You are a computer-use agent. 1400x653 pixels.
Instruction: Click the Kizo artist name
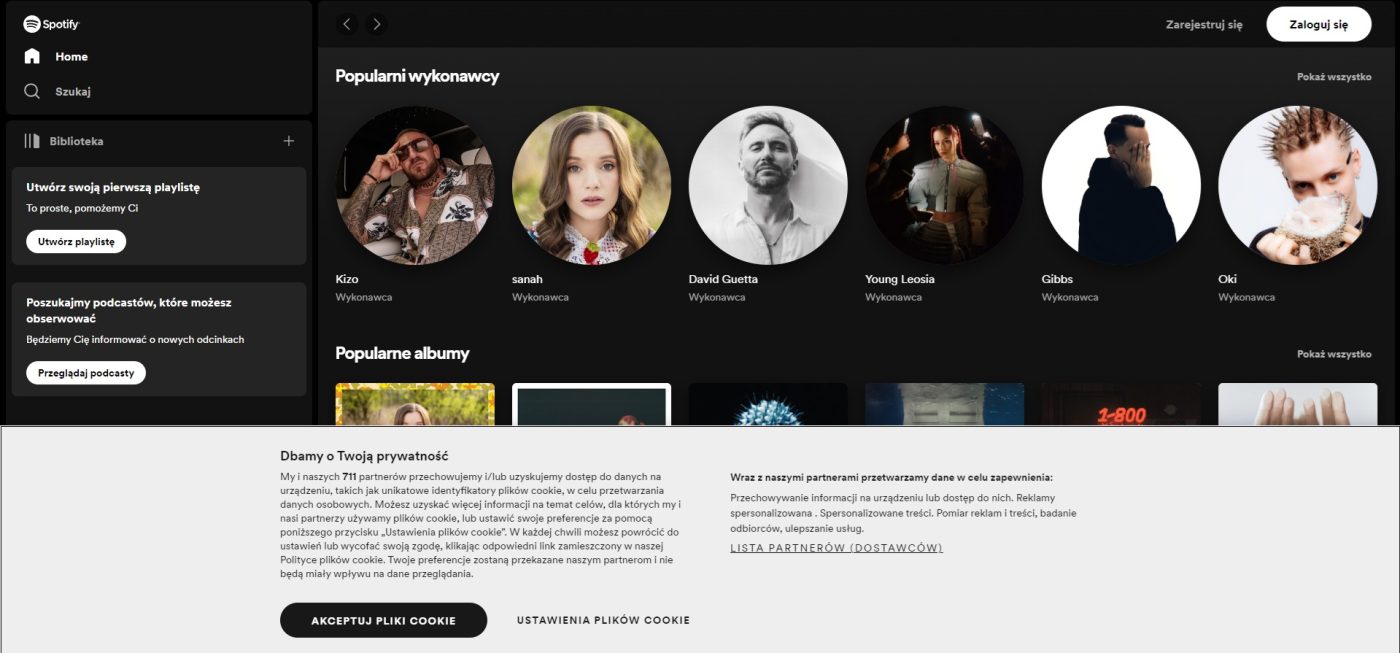(x=347, y=279)
